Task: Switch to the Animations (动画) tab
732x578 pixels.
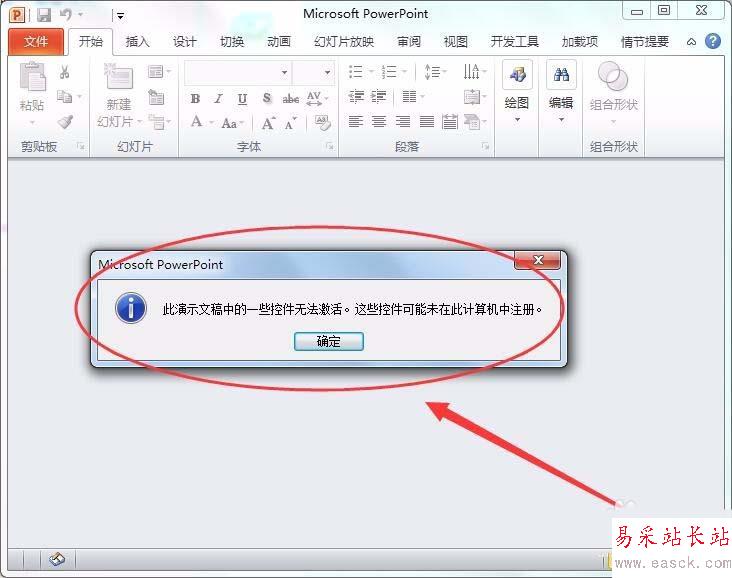Action: 279,42
